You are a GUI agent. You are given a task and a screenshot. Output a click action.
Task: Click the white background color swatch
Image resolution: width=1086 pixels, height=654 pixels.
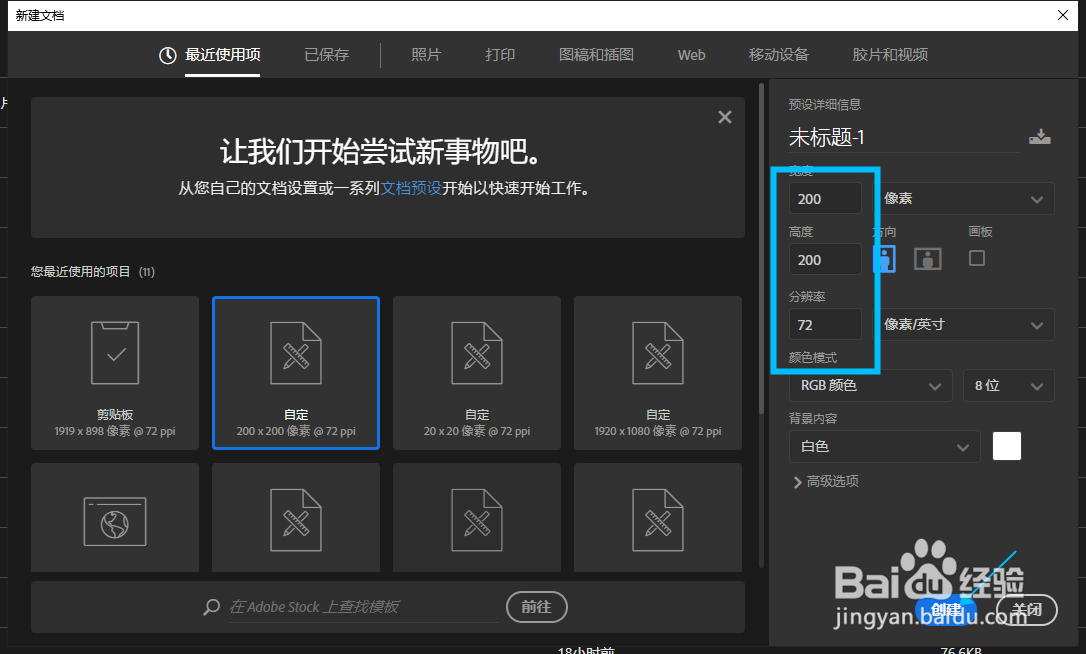(x=1006, y=446)
